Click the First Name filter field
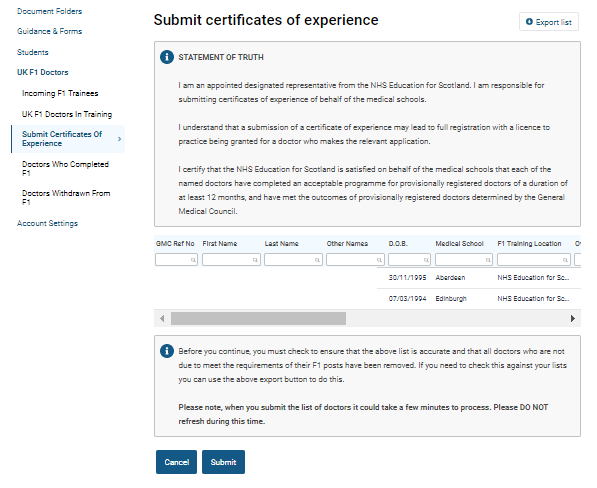Screen dimensions: 597x488 click(231, 260)
